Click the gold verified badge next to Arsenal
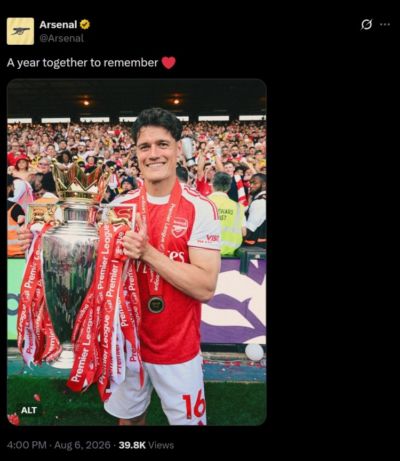 [85, 25]
